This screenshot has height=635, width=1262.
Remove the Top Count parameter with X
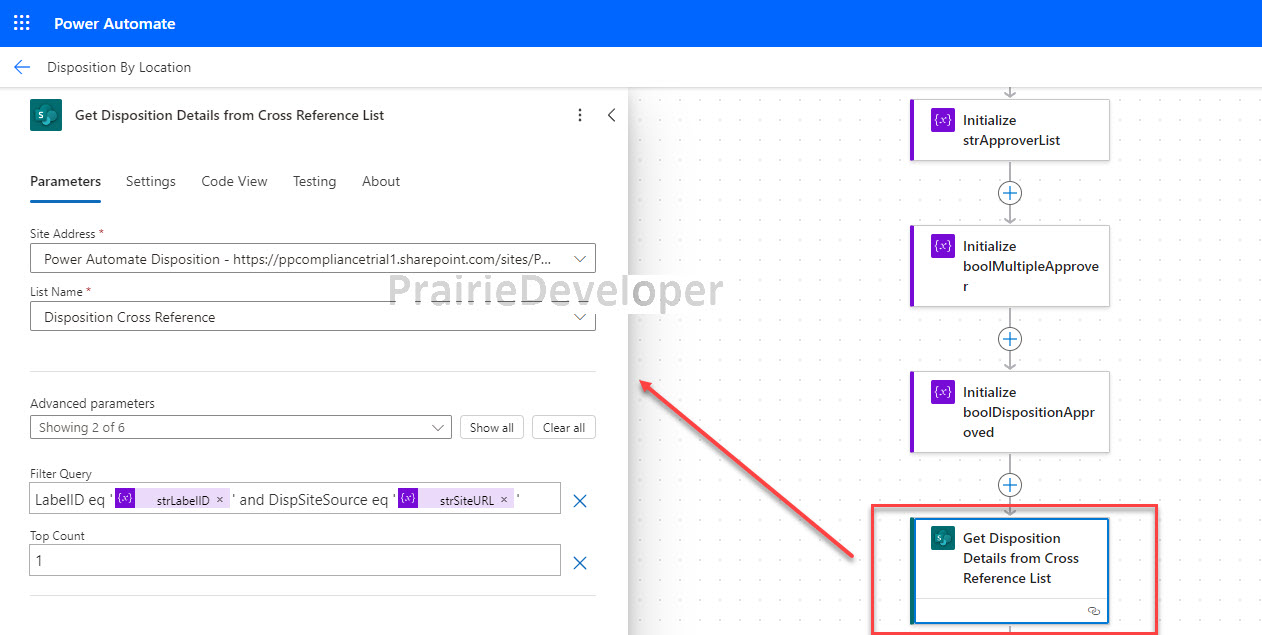580,563
